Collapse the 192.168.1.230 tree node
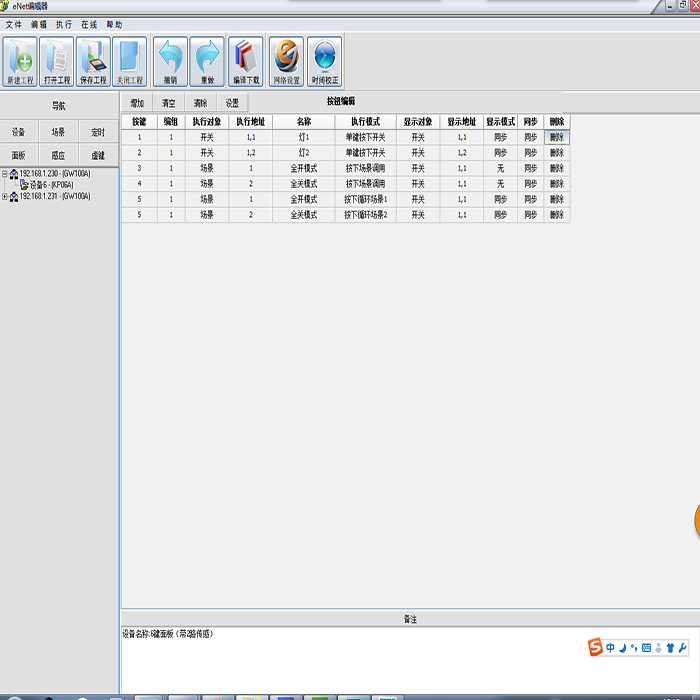Screen dimensions: 700x700 point(4,174)
